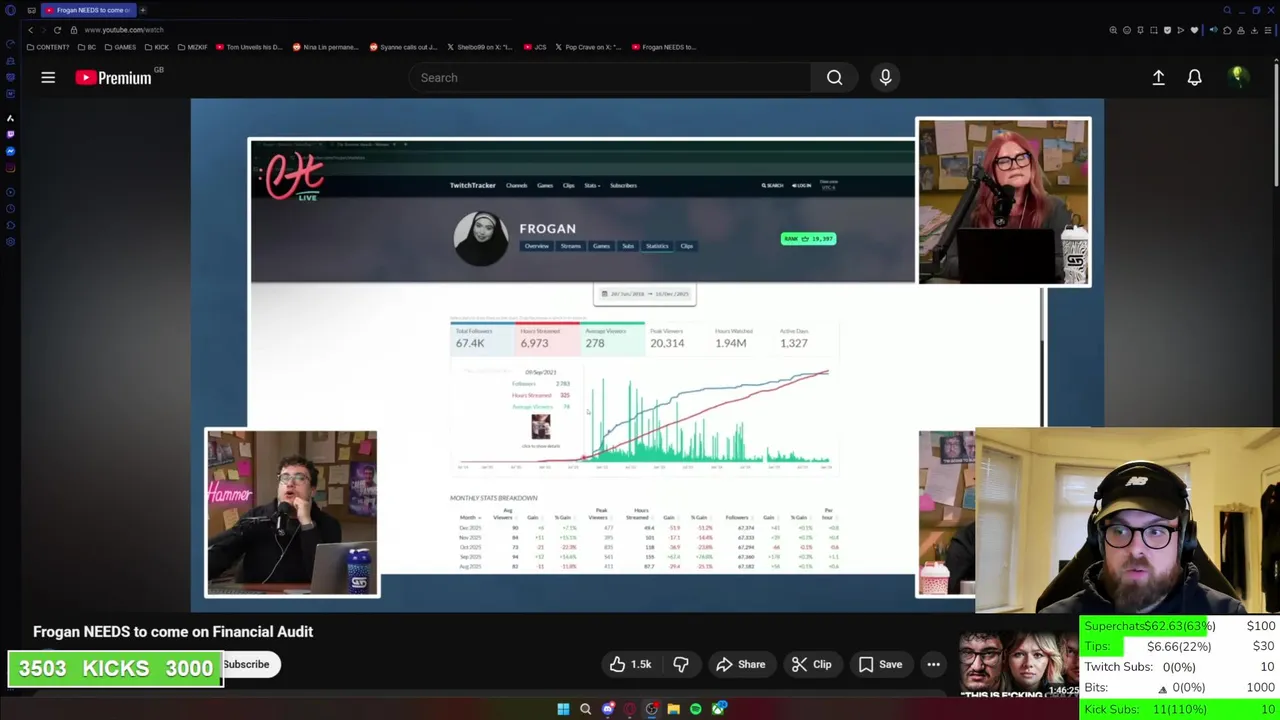This screenshot has width=1280, height=720.
Task: Focus the YouTube search field
Action: tap(610, 77)
